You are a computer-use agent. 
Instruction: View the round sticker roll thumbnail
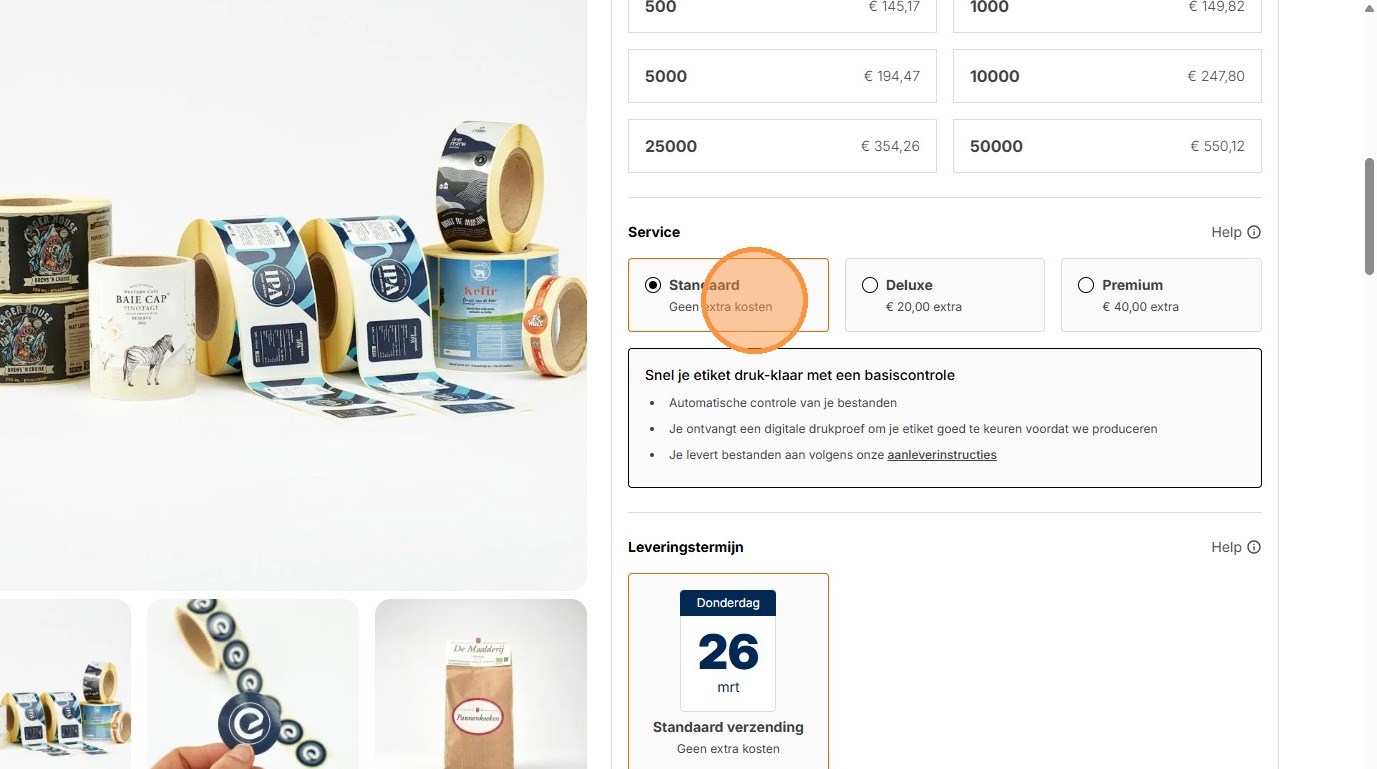253,684
